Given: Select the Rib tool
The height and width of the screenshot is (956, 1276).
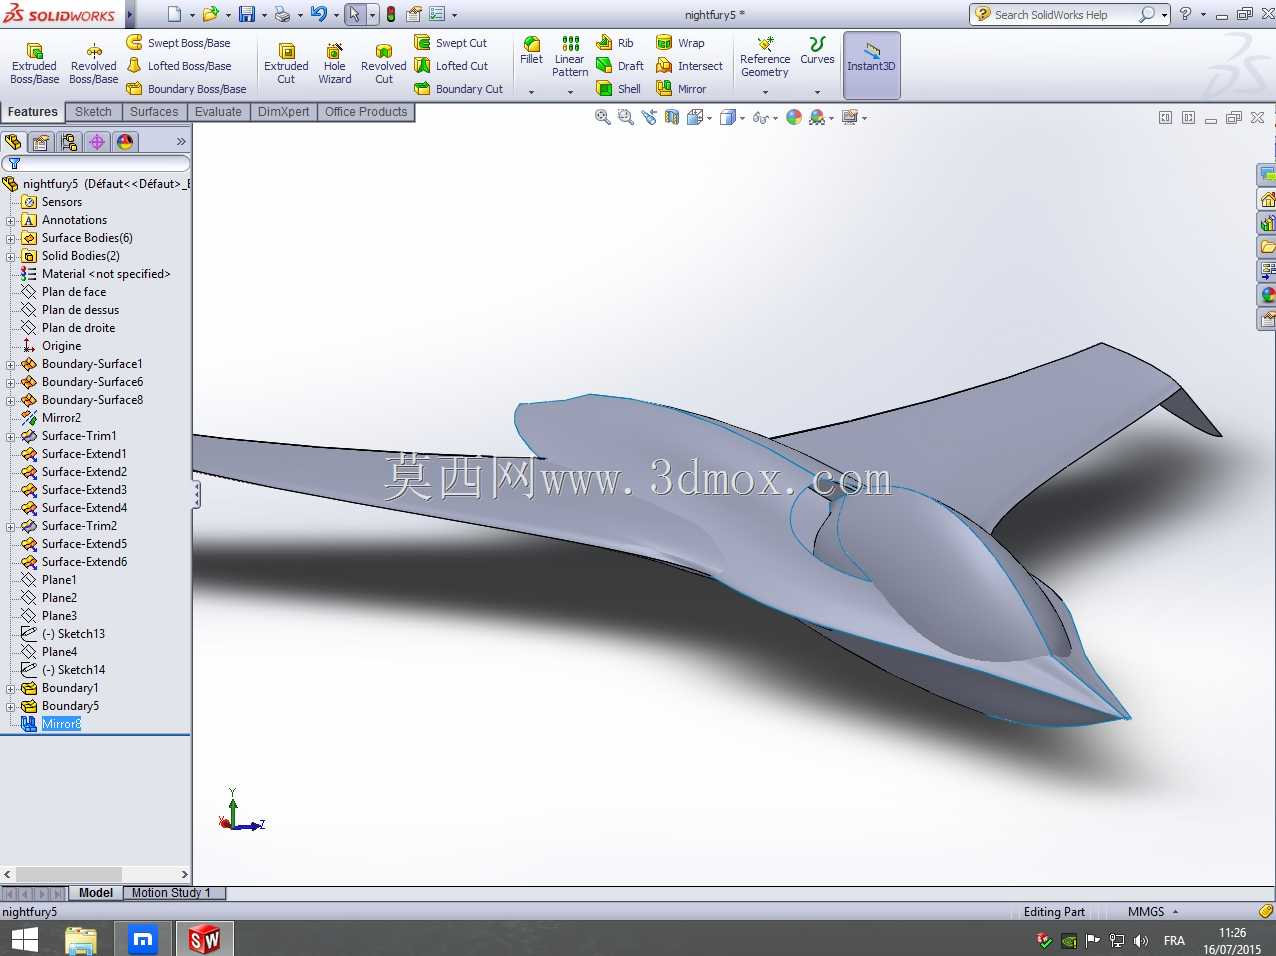Looking at the screenshot, I should point(615,43).
